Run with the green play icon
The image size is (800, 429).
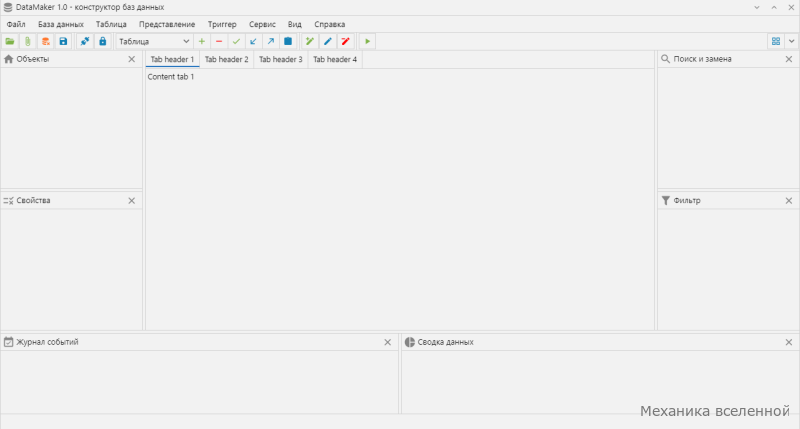(x=367, y=41)
